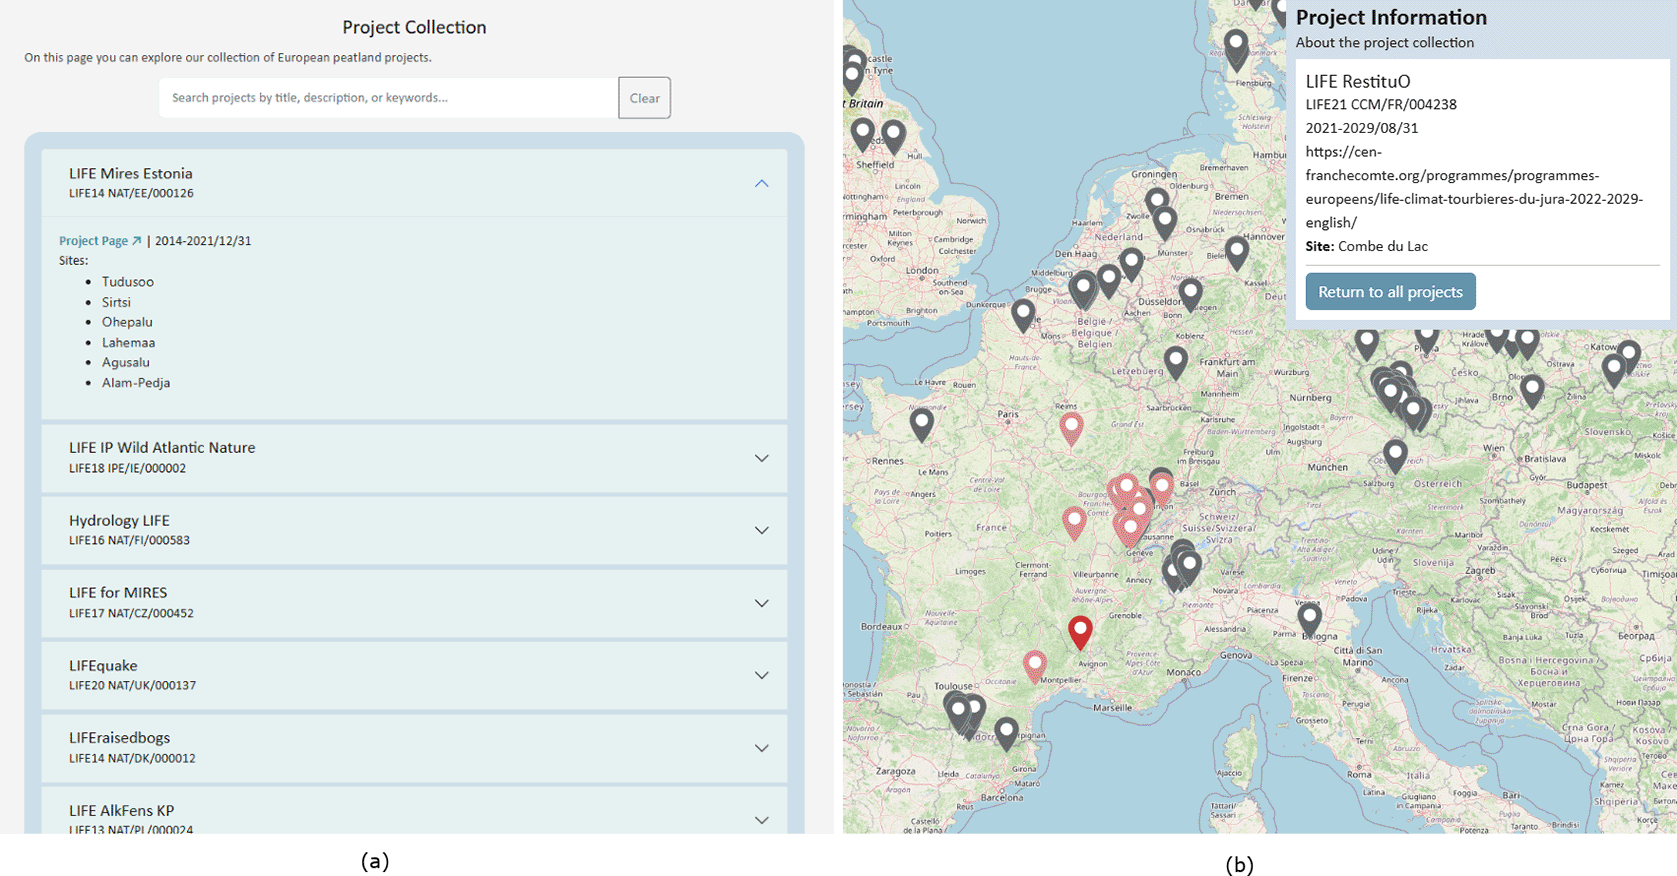Viewport: 1677px width, 876px height.
Task: Click the gray marker west of Frankfurt
Action: click(x=1176, y=361)
